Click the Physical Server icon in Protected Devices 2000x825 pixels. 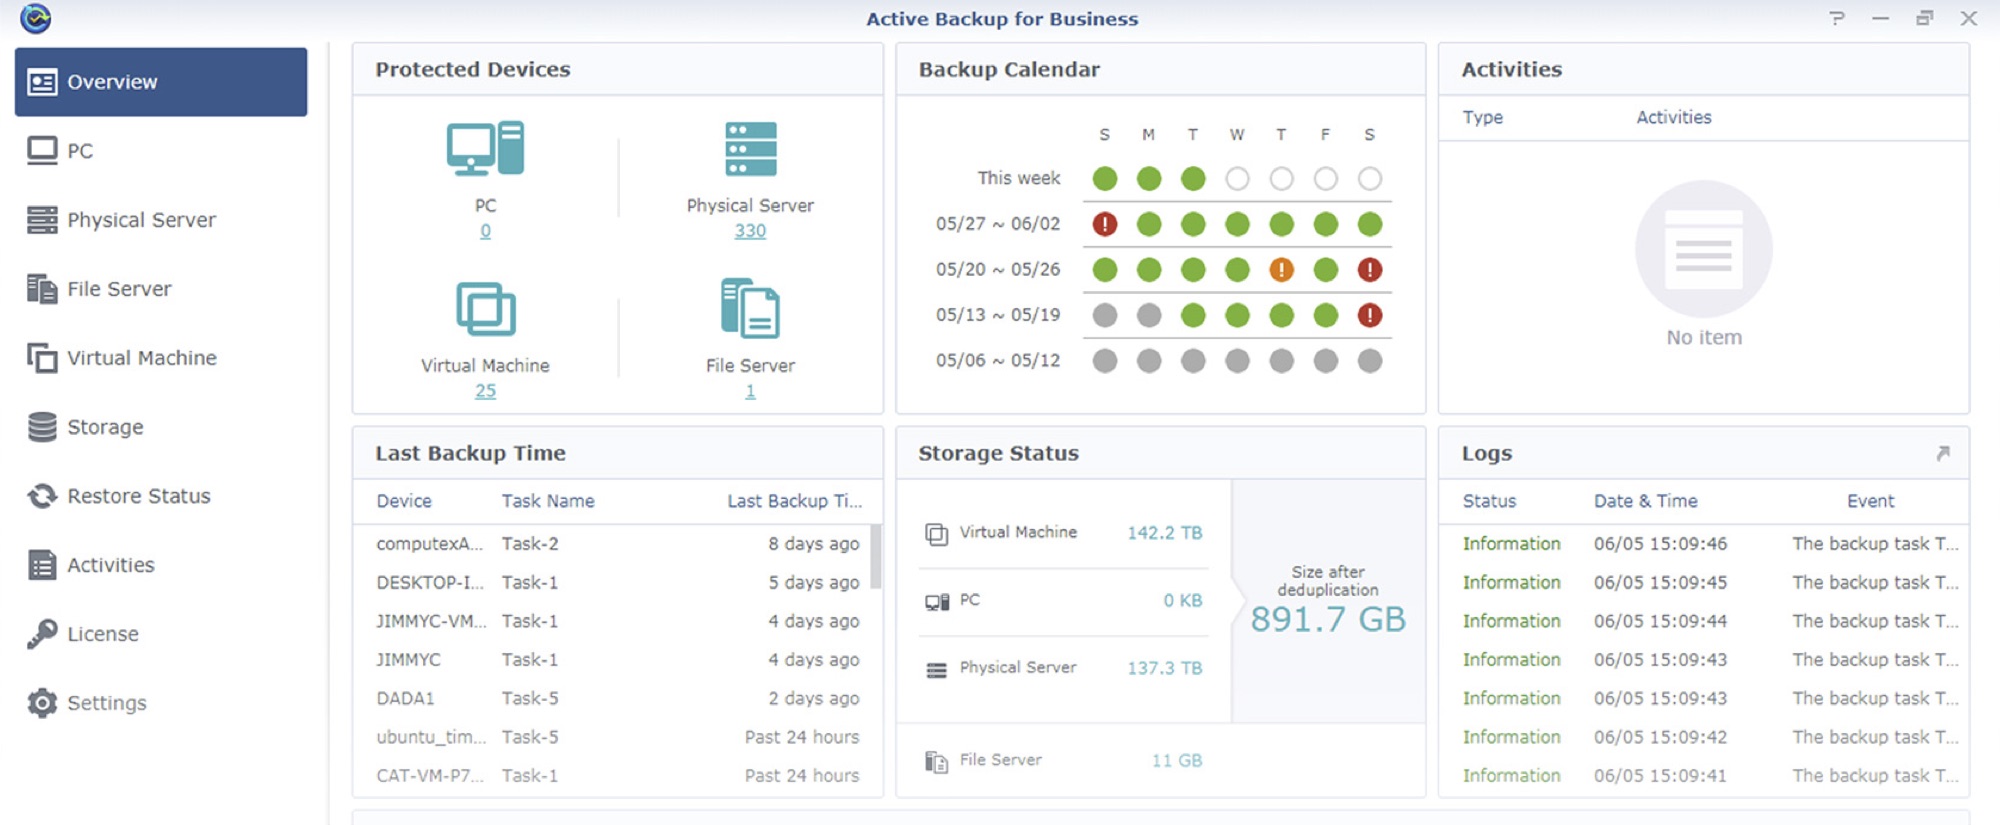tap(750, 149)
